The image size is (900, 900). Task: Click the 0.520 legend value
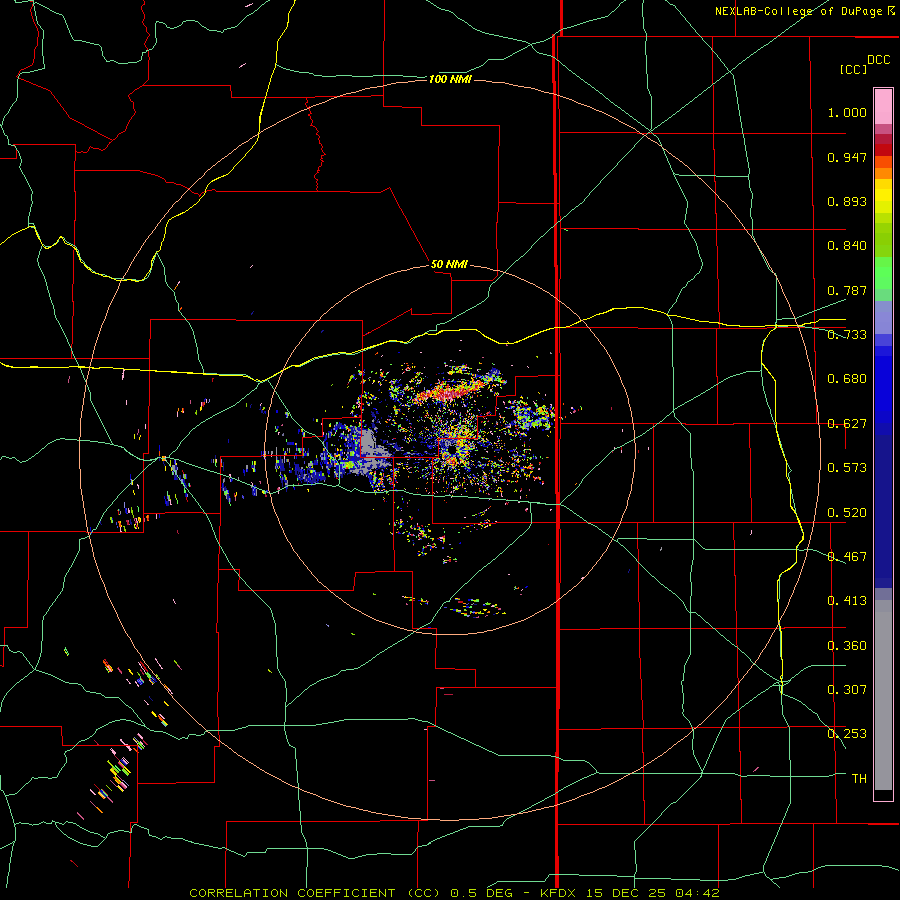tap(847, 513)
